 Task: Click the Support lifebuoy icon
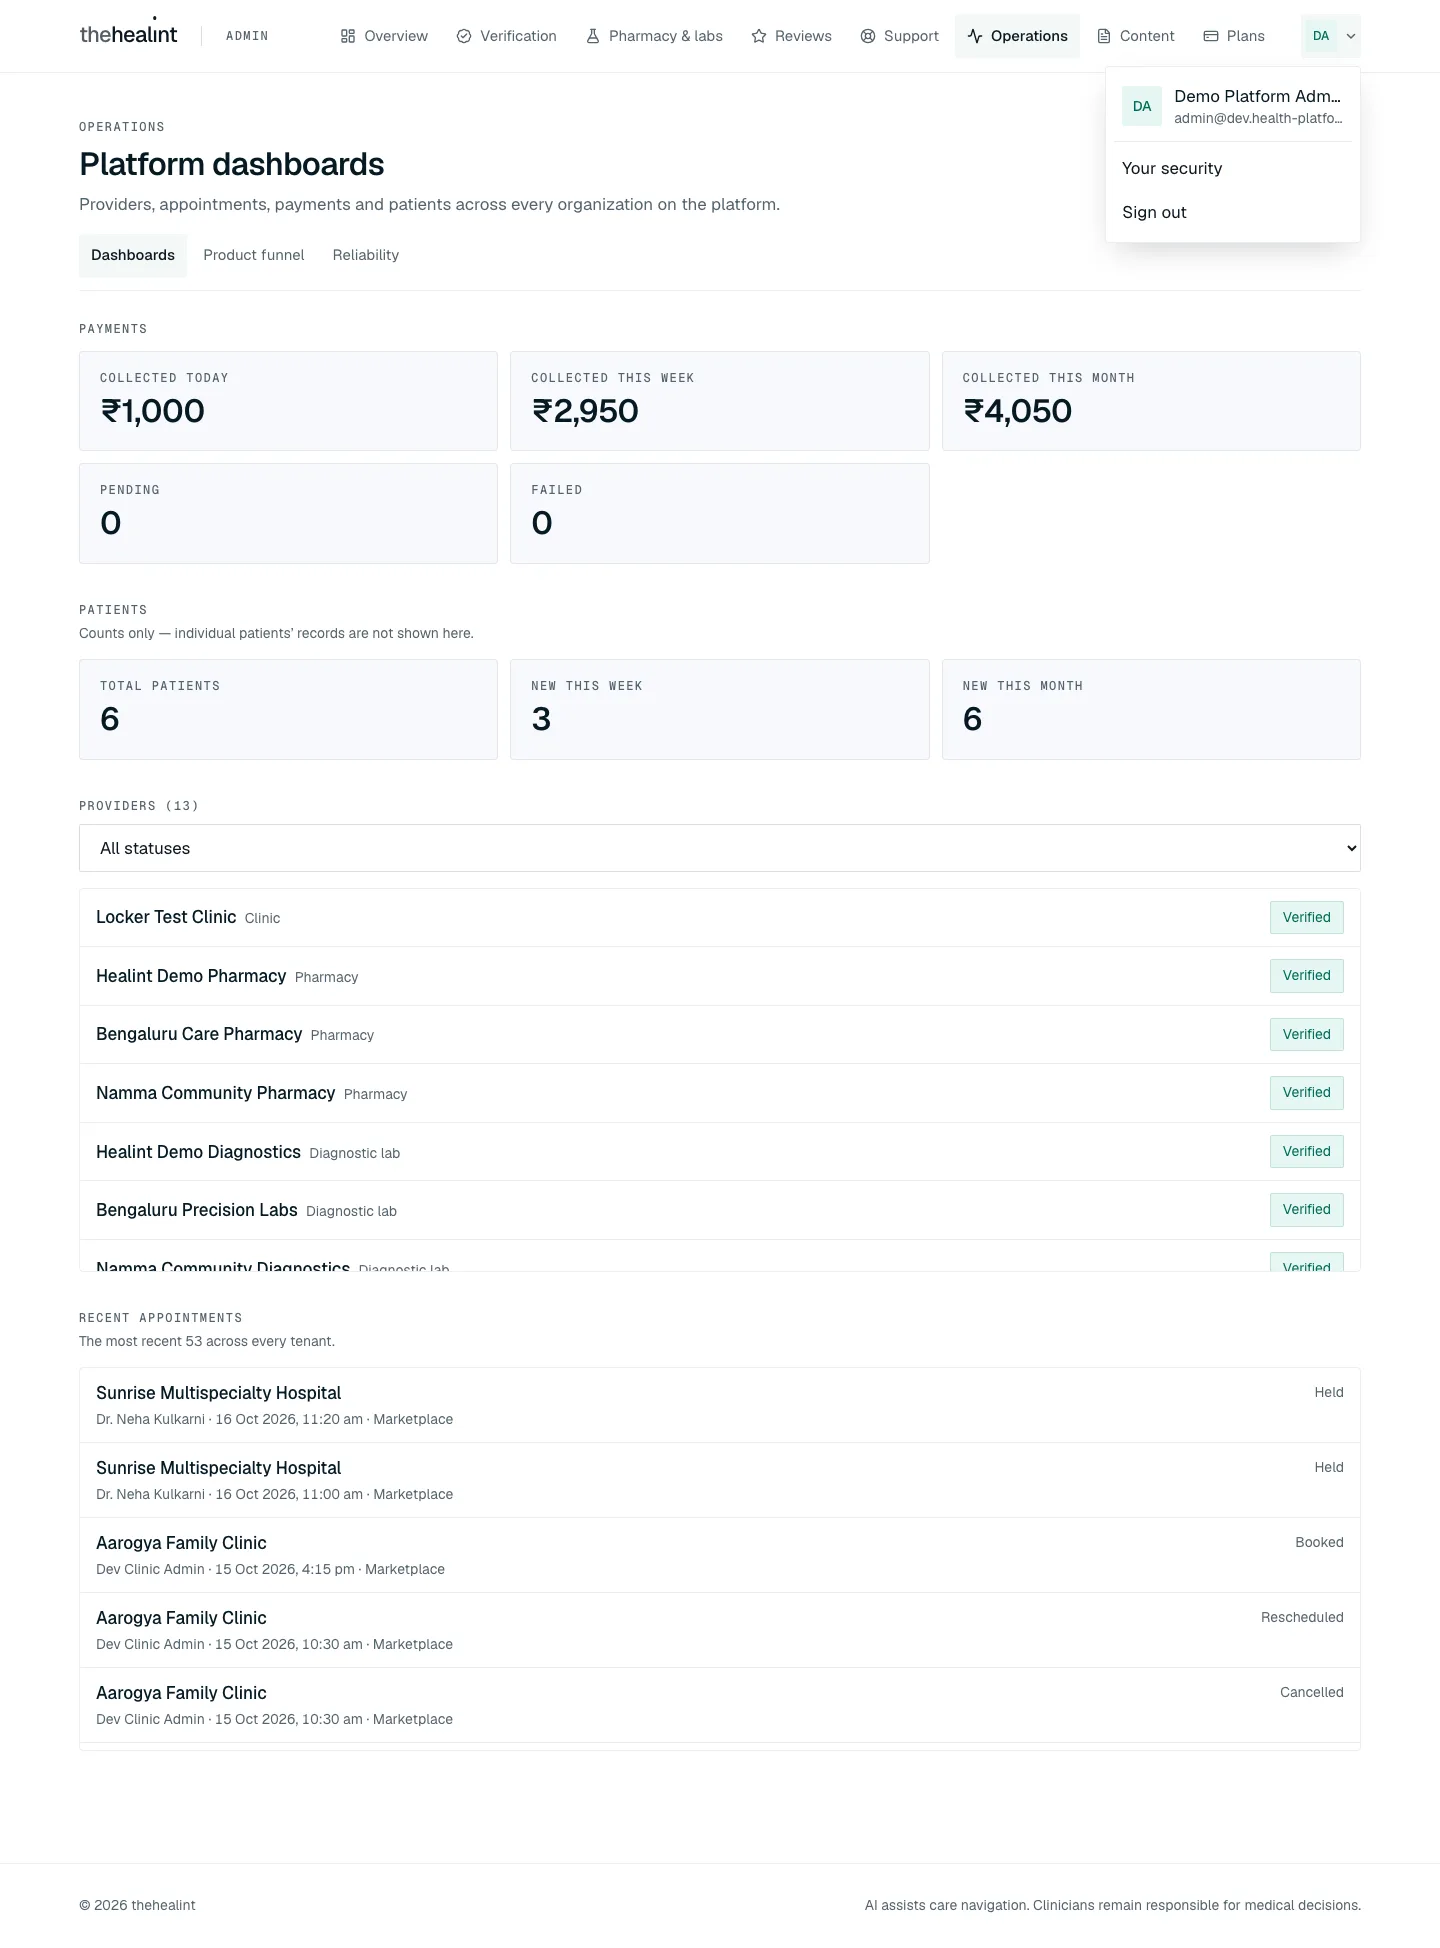click(868, 36)
